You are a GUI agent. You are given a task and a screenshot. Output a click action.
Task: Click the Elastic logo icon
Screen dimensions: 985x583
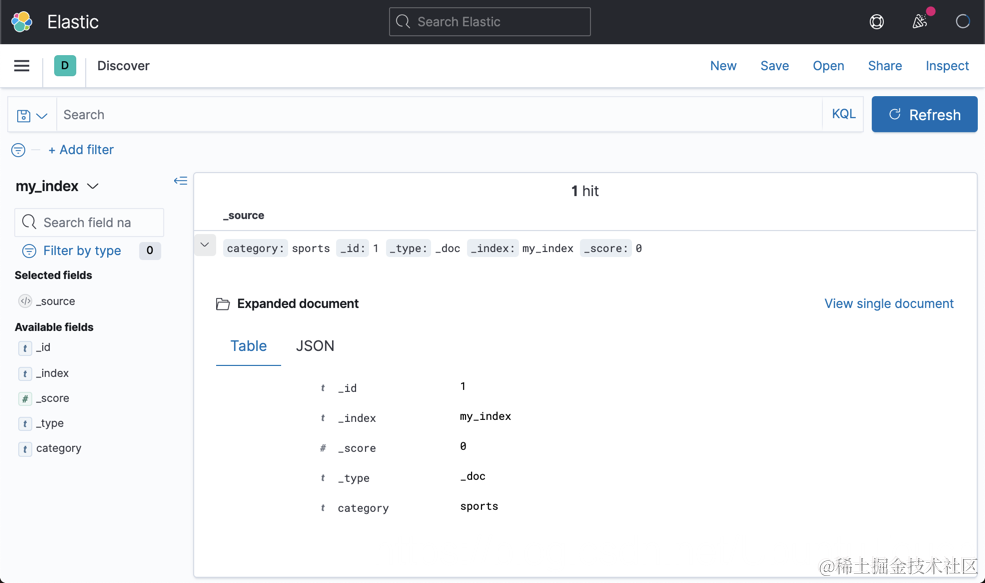(22, 21)
